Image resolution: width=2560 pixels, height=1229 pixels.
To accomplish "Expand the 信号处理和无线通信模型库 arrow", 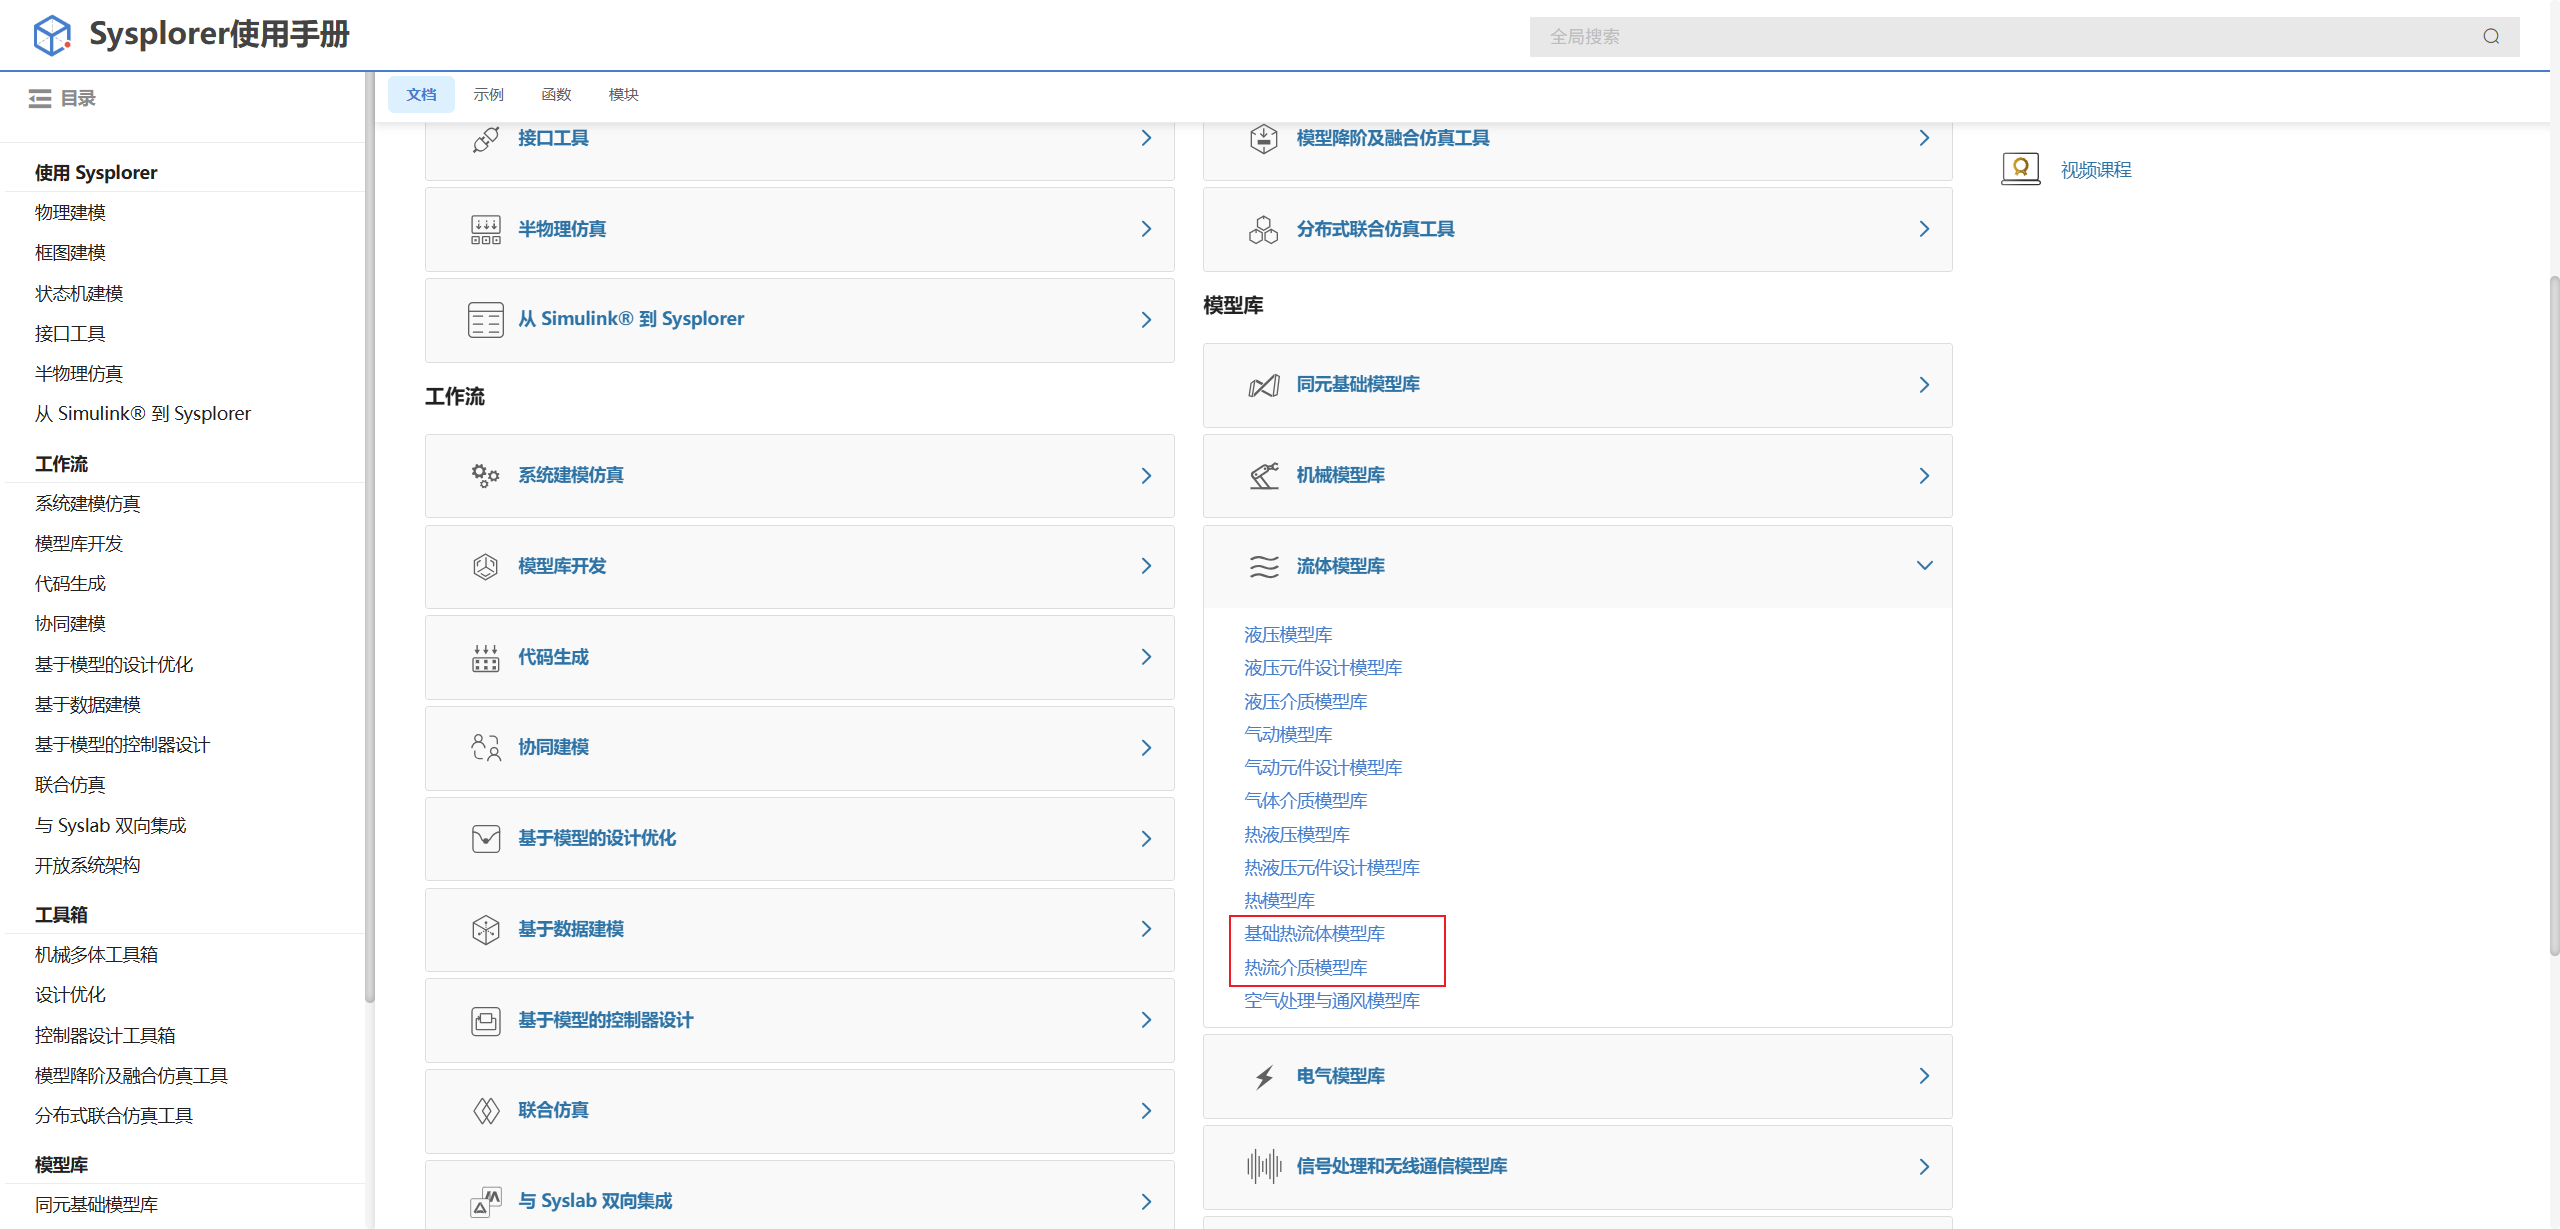I will (x=1924, y=1167).
